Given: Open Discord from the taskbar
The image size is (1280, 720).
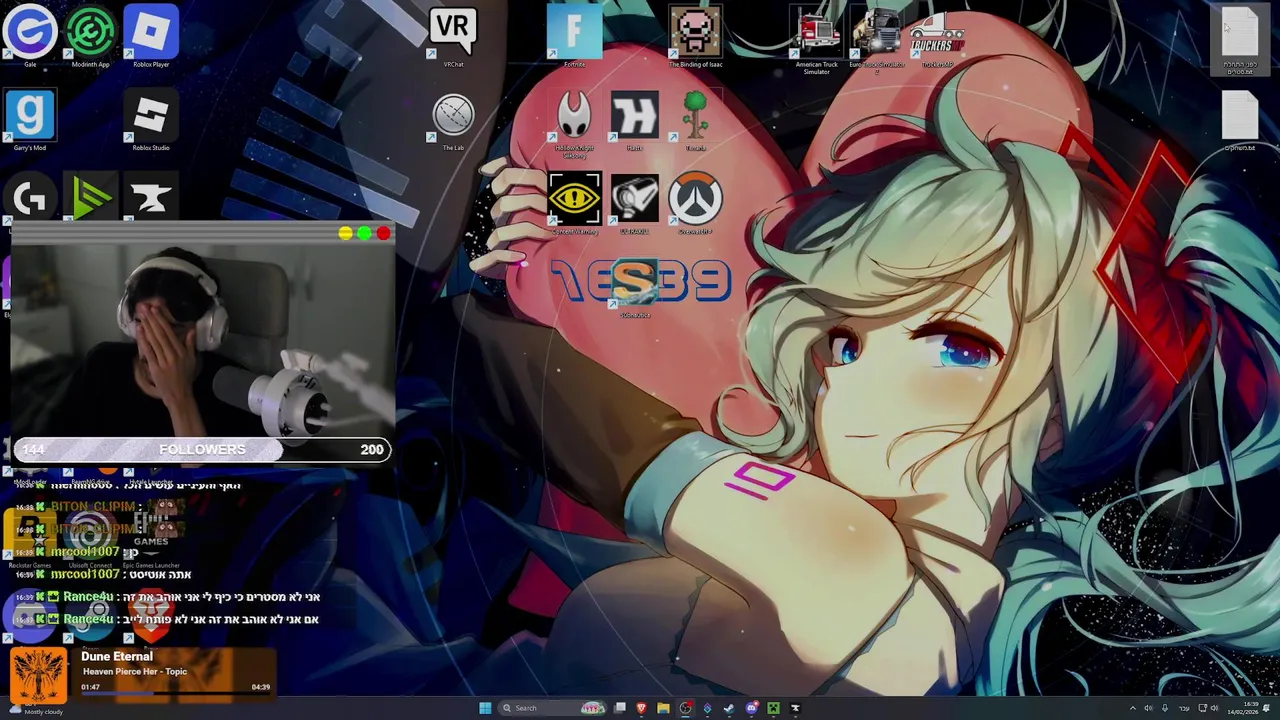Looking at the screenshot, I should click(x=751, y=708).
